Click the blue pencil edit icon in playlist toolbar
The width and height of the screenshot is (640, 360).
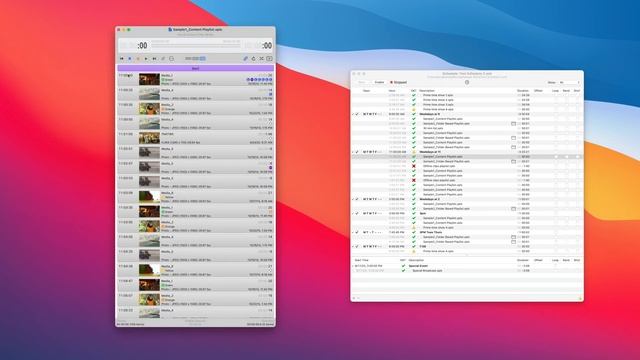[246, 59]
